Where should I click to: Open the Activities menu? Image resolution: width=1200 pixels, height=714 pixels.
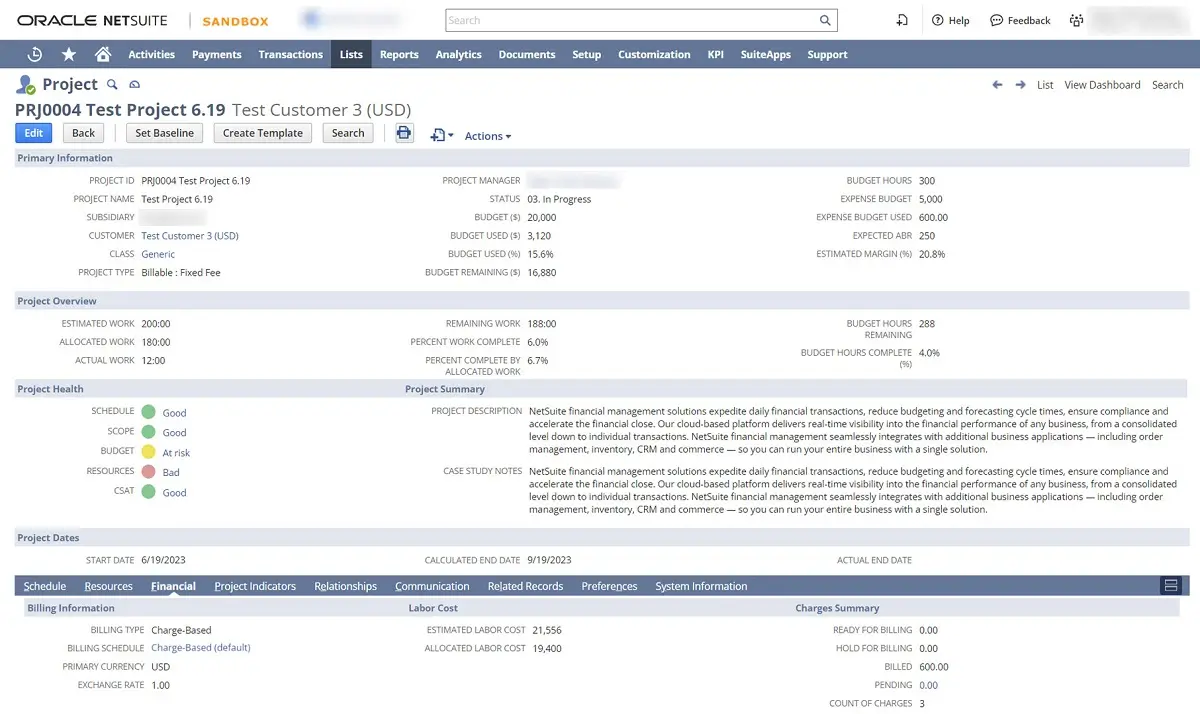152,54
